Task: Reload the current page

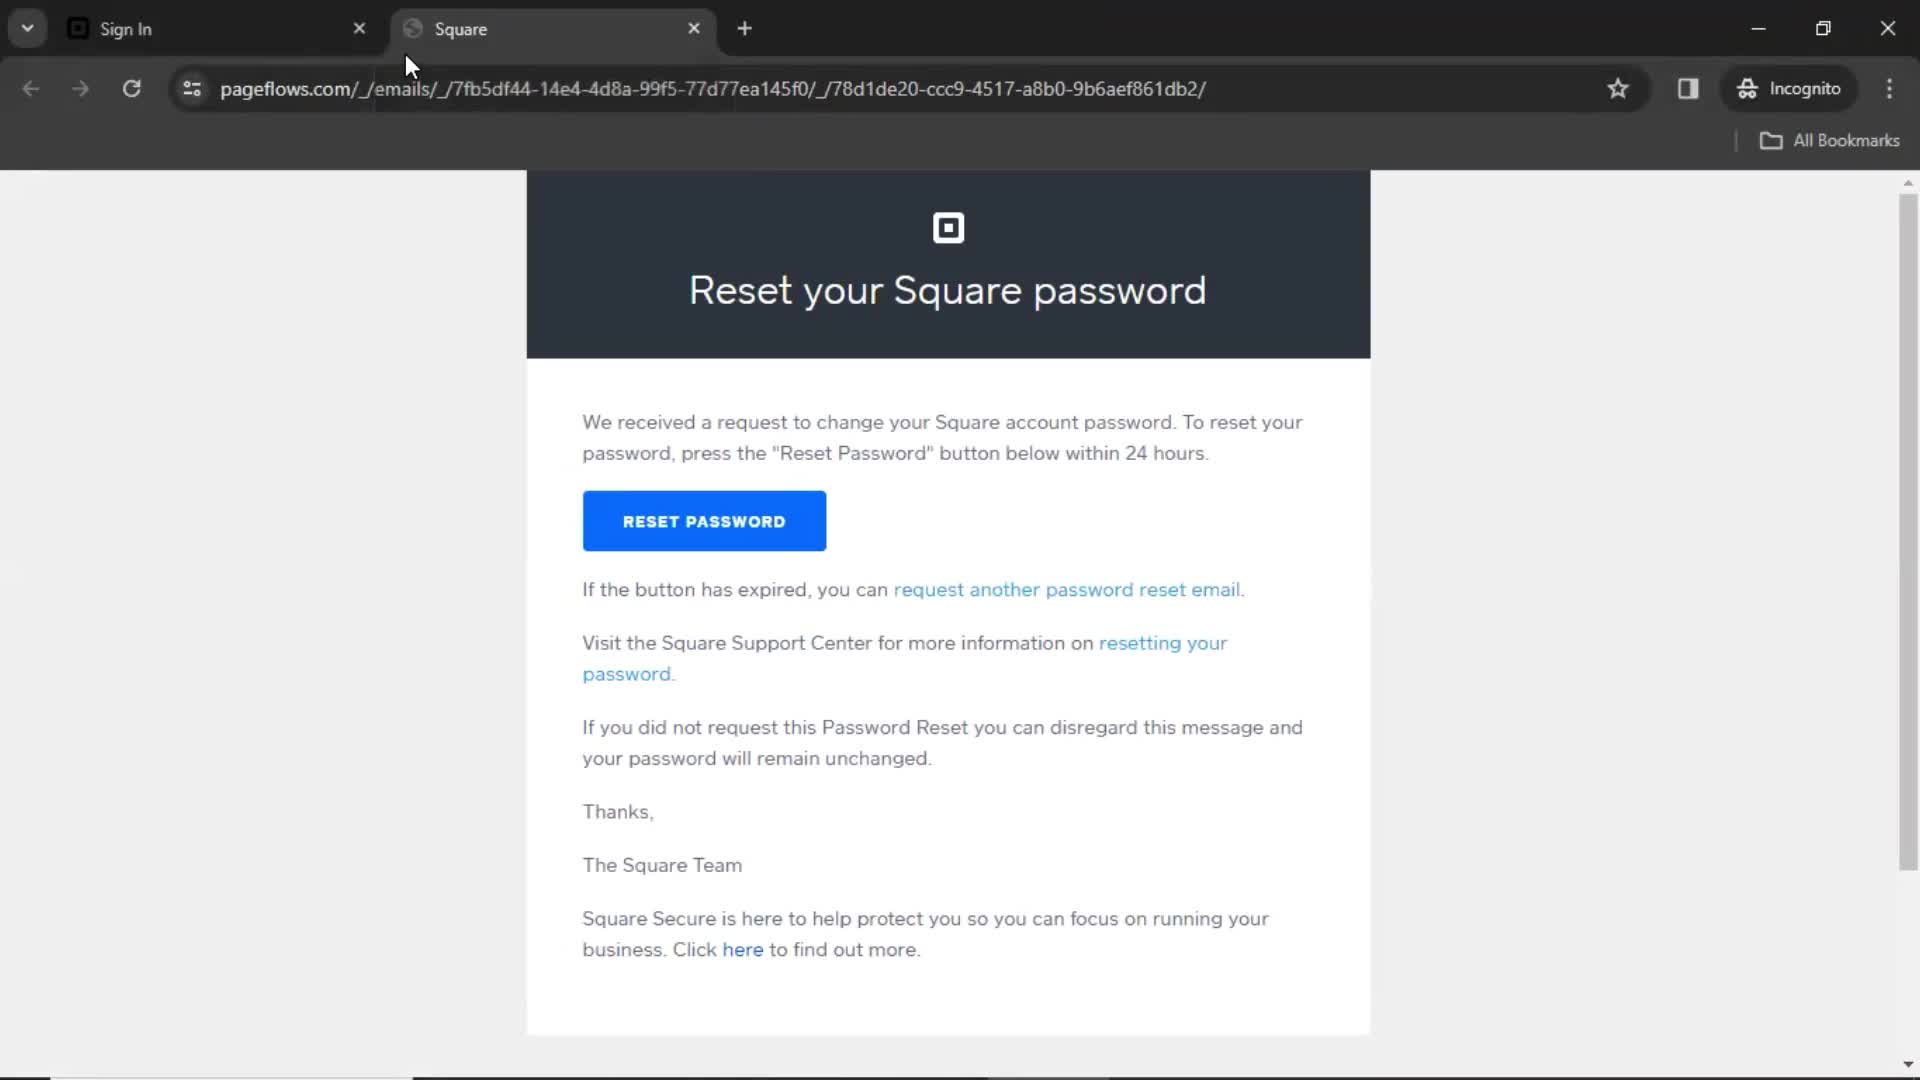Action: (x=132, y=89)
